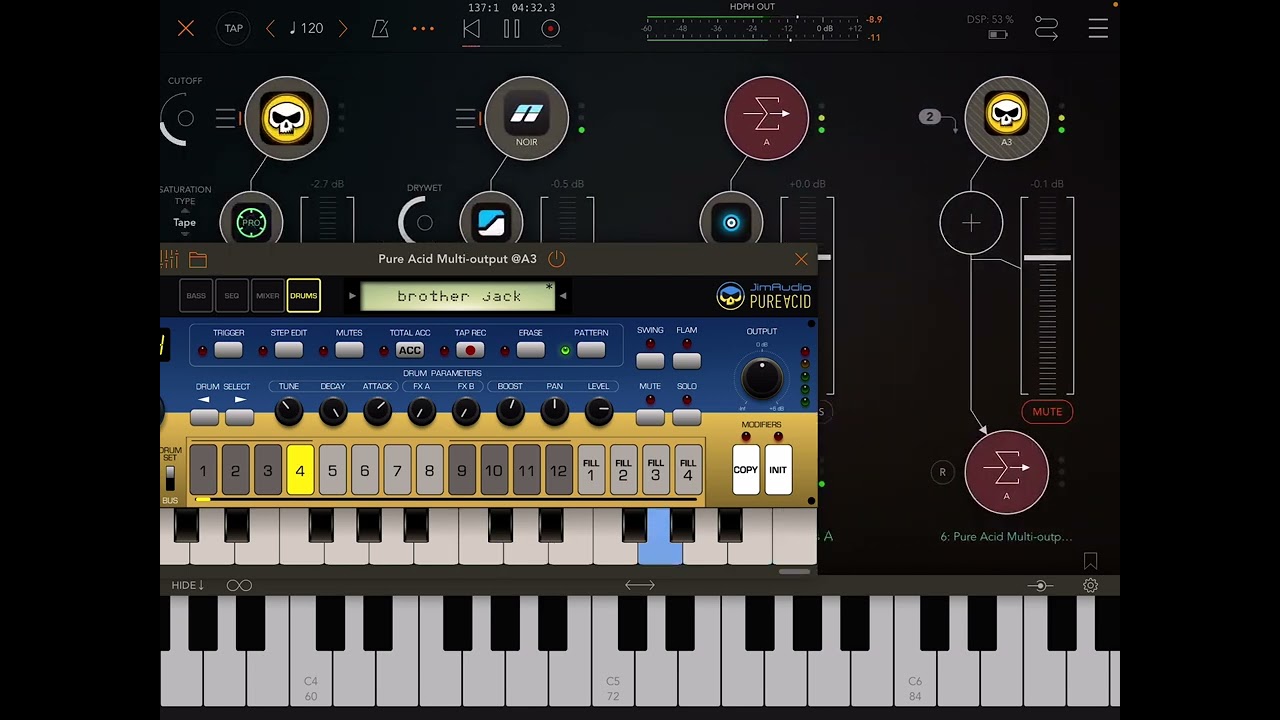The width and height of the screenshot is (1280, 720).
Task: Tap the TAP tempo button
Action: [x=233, y=29]
